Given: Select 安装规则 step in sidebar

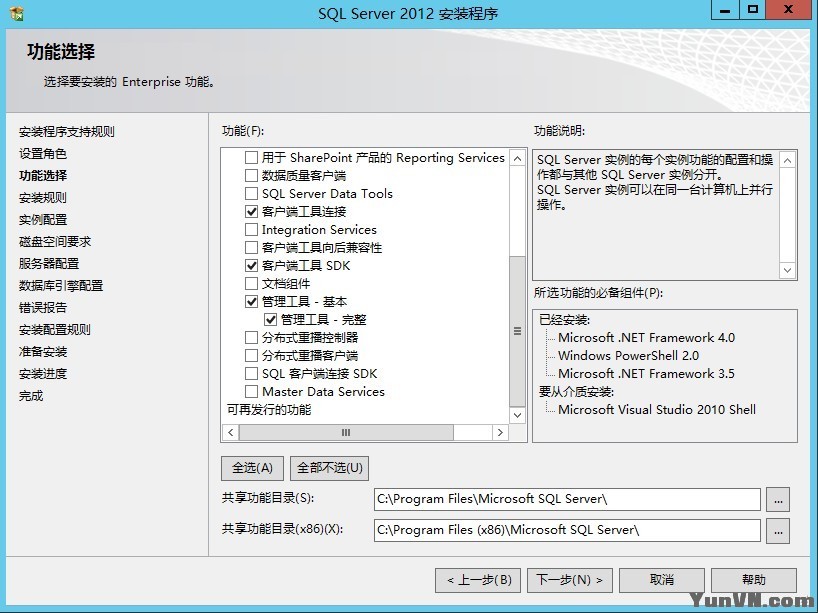Looking at the screenshot, I should (x=43, y=198).
